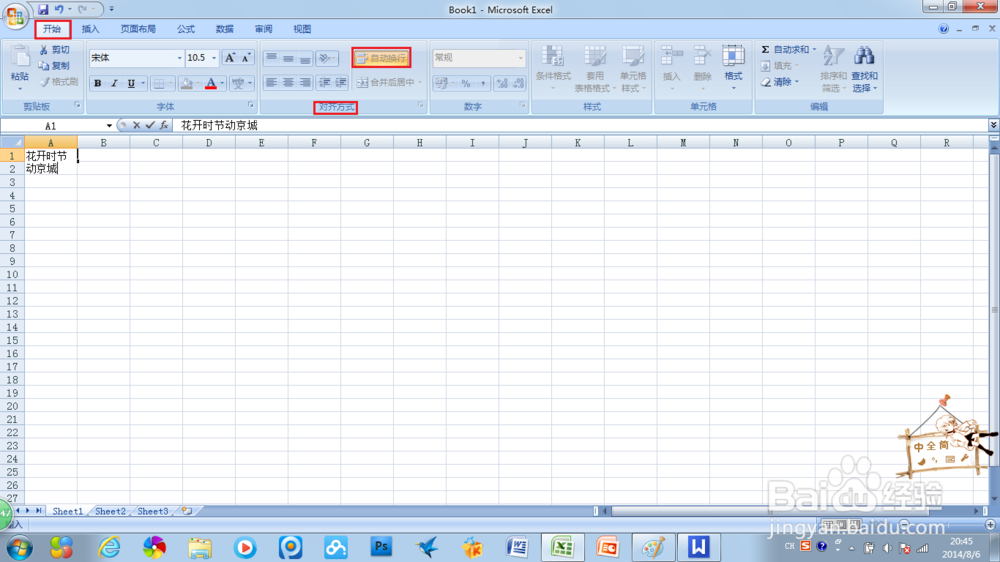Decrease cell indent
Screen dimensions: 1000x562
(325, 82)
